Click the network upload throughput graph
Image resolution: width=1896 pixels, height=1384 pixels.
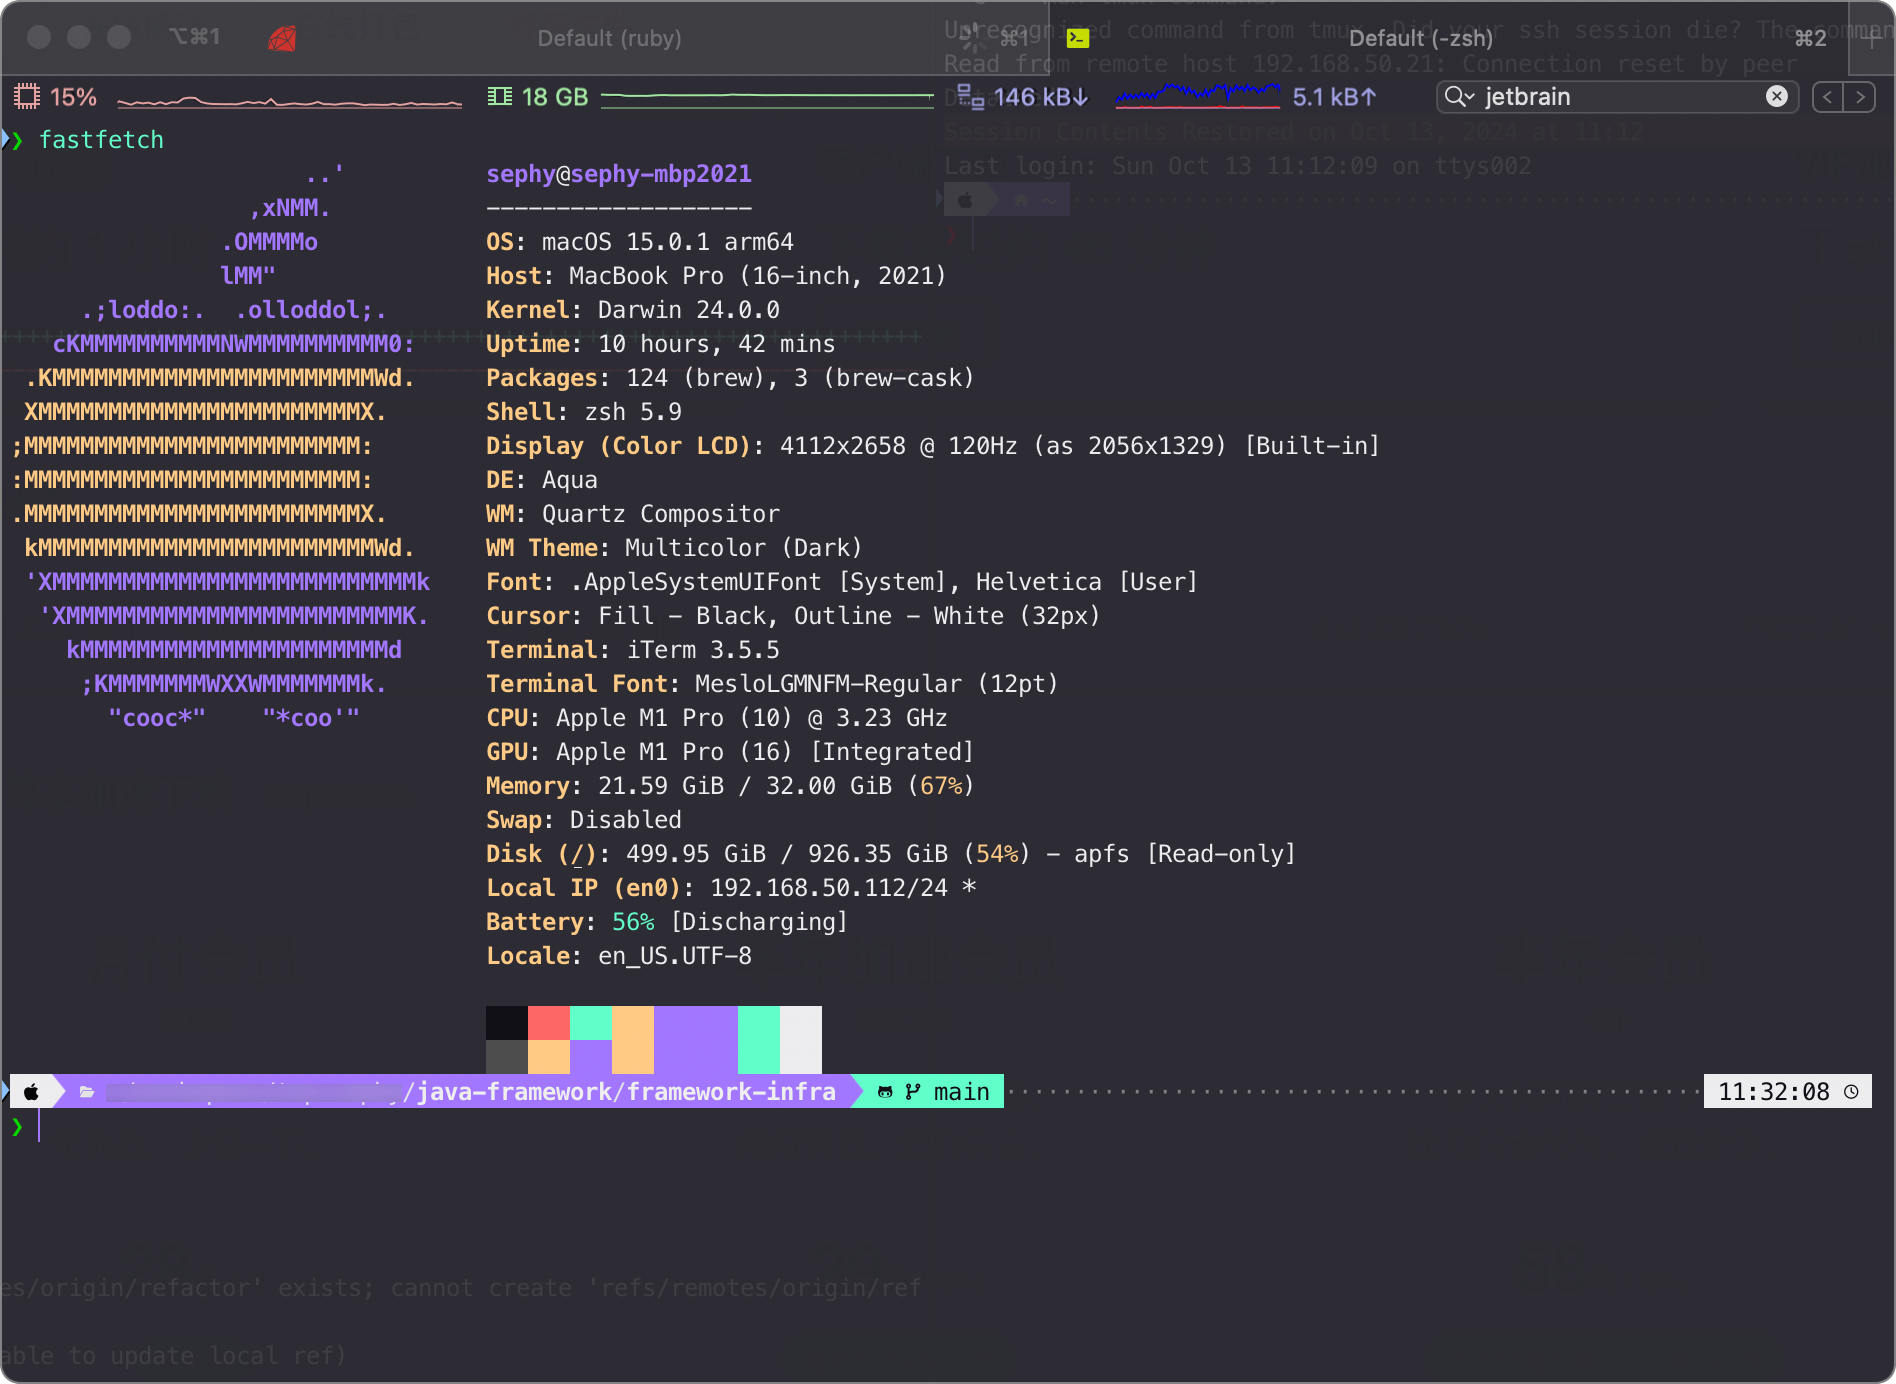(1197, 97)
